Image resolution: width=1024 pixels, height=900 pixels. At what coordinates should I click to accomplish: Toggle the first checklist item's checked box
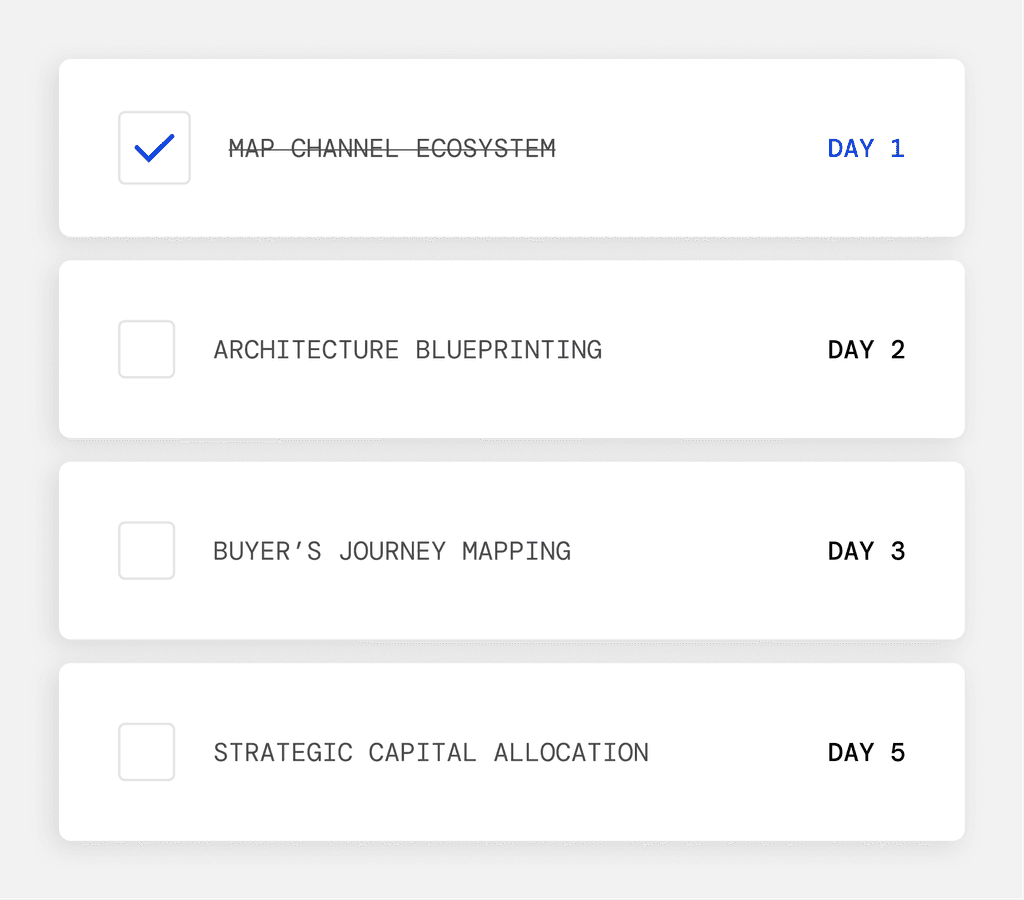(154, 148)
